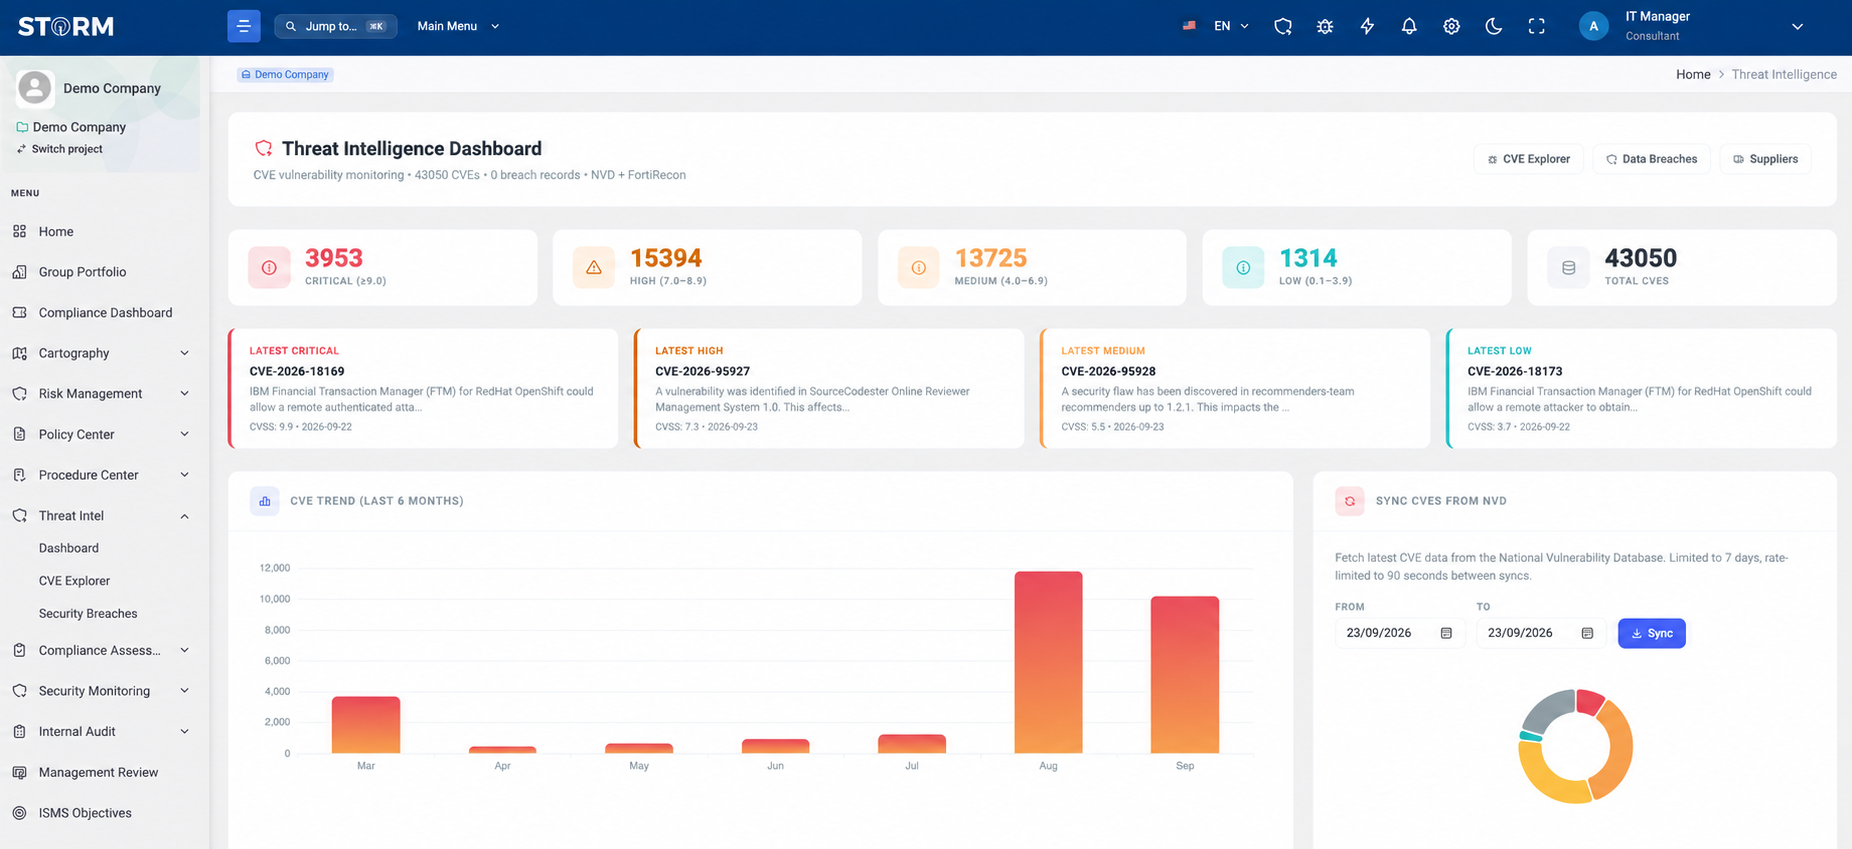Click the STORM logo
The height and width of the screenshot is (849, 1852).
click(x=66, y=26)
